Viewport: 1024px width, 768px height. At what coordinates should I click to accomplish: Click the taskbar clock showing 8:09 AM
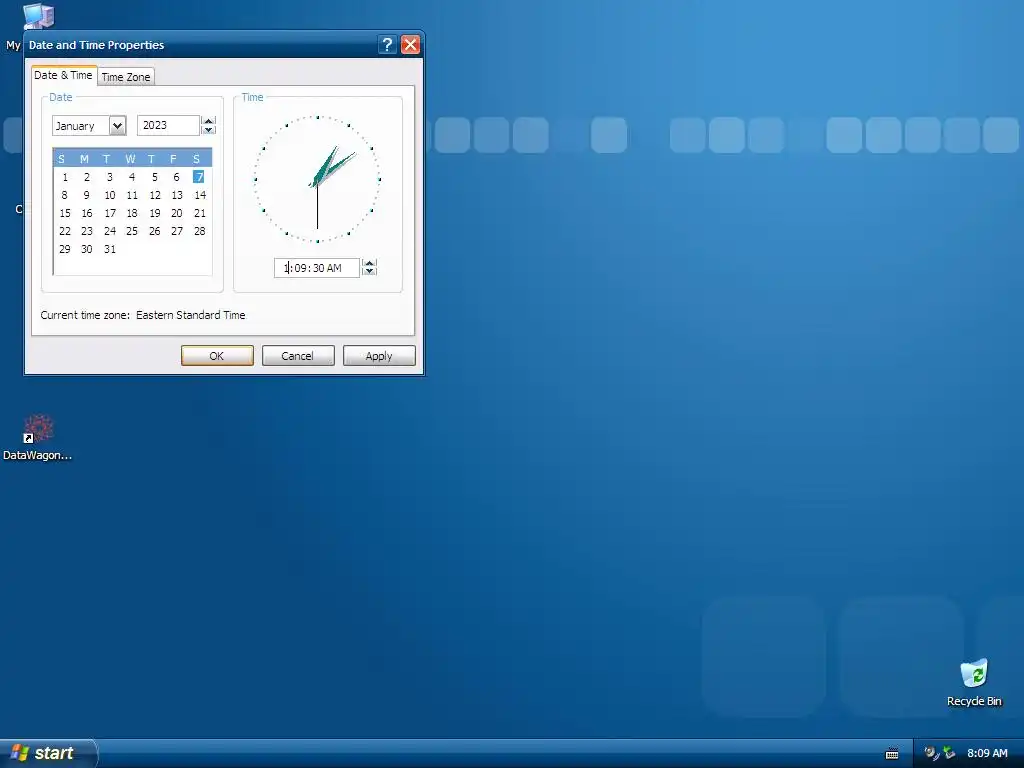(987, 753)
